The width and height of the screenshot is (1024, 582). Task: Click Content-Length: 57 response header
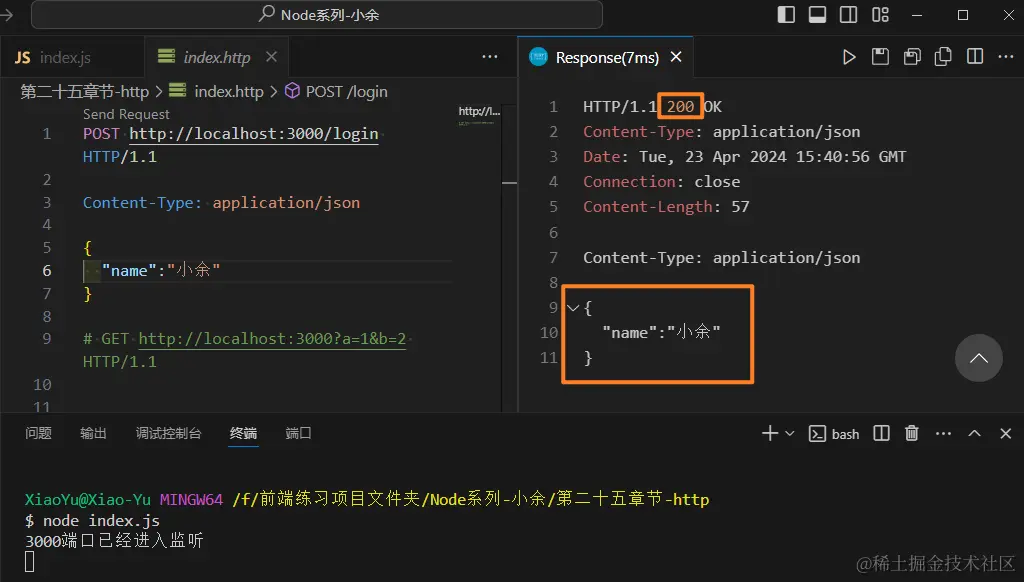click(x=666, y=206)
